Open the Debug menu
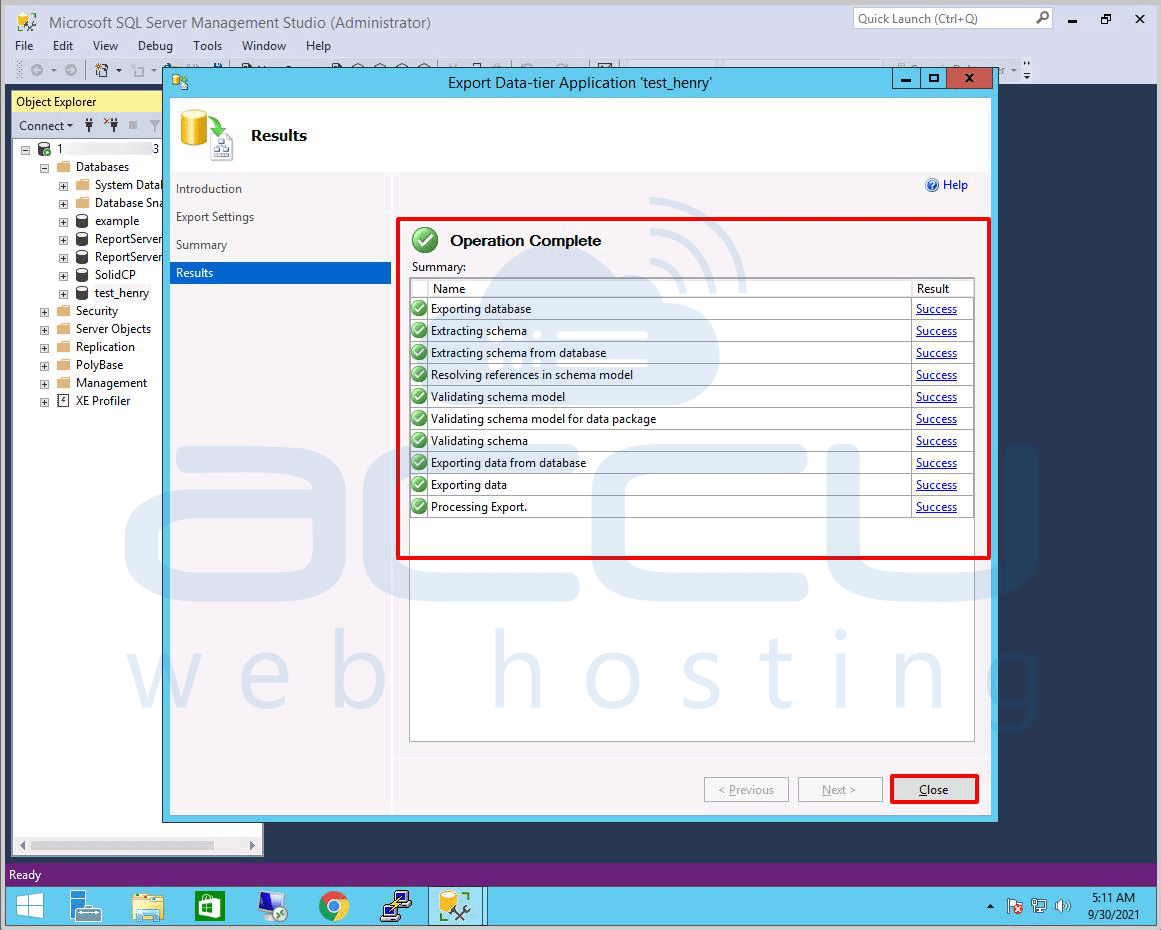The width and height of the screenshot is (1161, 930). [x=155, y=46]
